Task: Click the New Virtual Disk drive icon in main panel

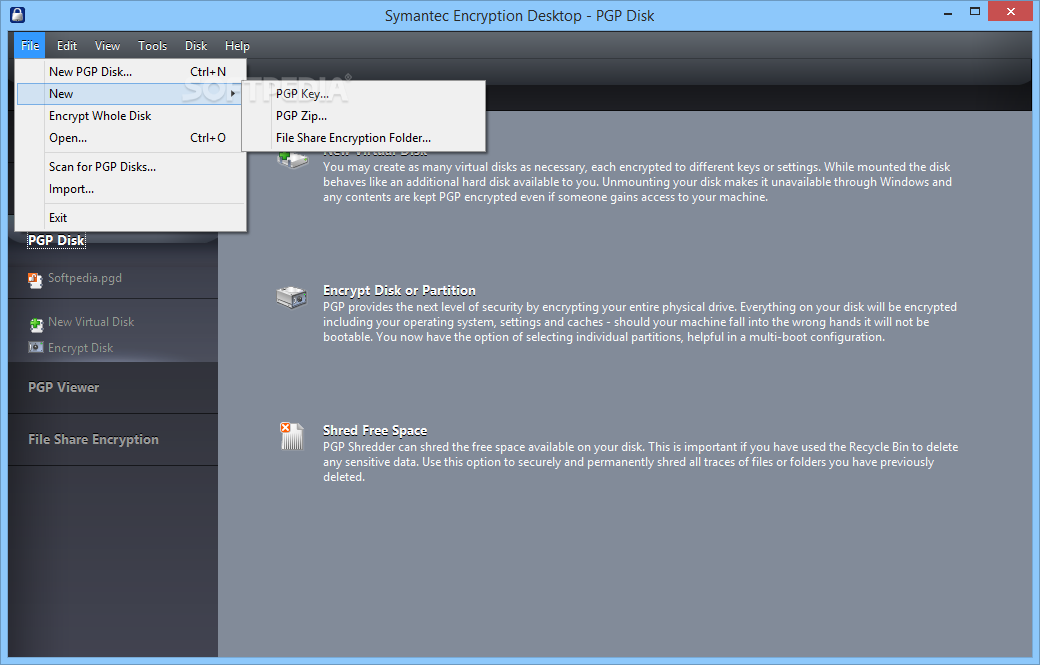Action: (293, 160)
